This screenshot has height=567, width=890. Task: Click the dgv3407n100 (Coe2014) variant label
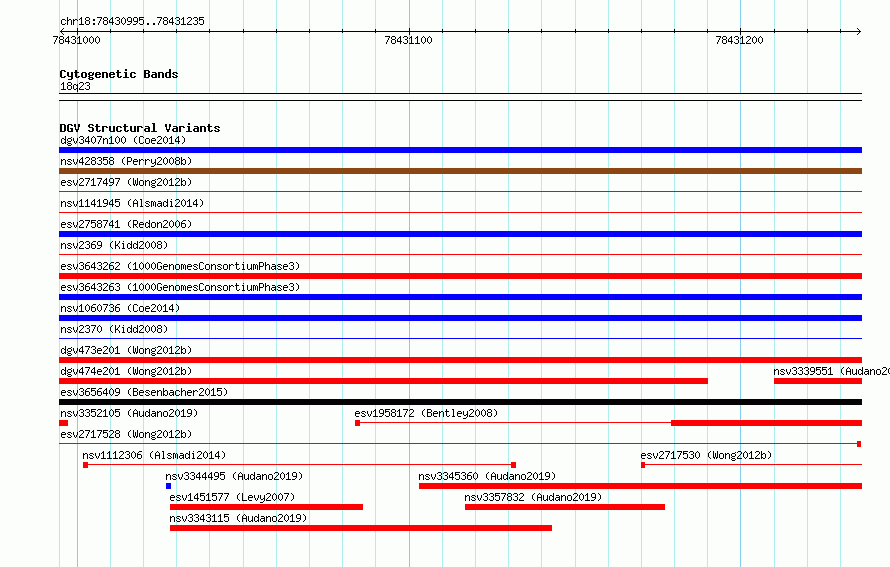tap(123, 140)
